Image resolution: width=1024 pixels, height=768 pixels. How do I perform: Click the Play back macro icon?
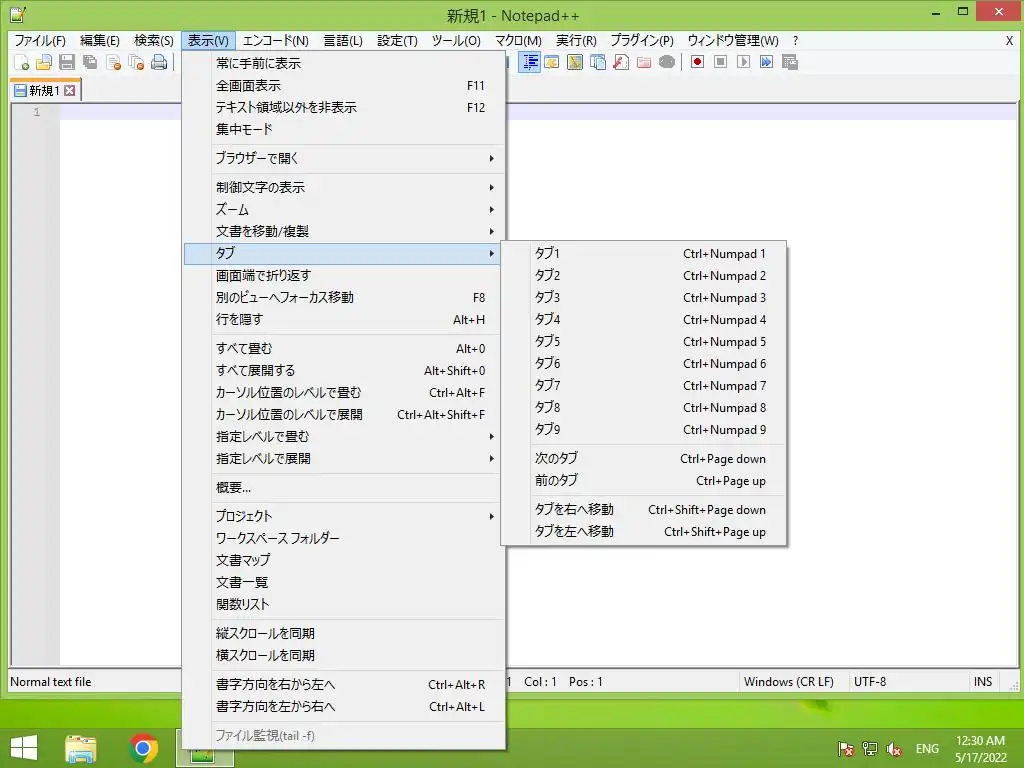coord(743,62)
